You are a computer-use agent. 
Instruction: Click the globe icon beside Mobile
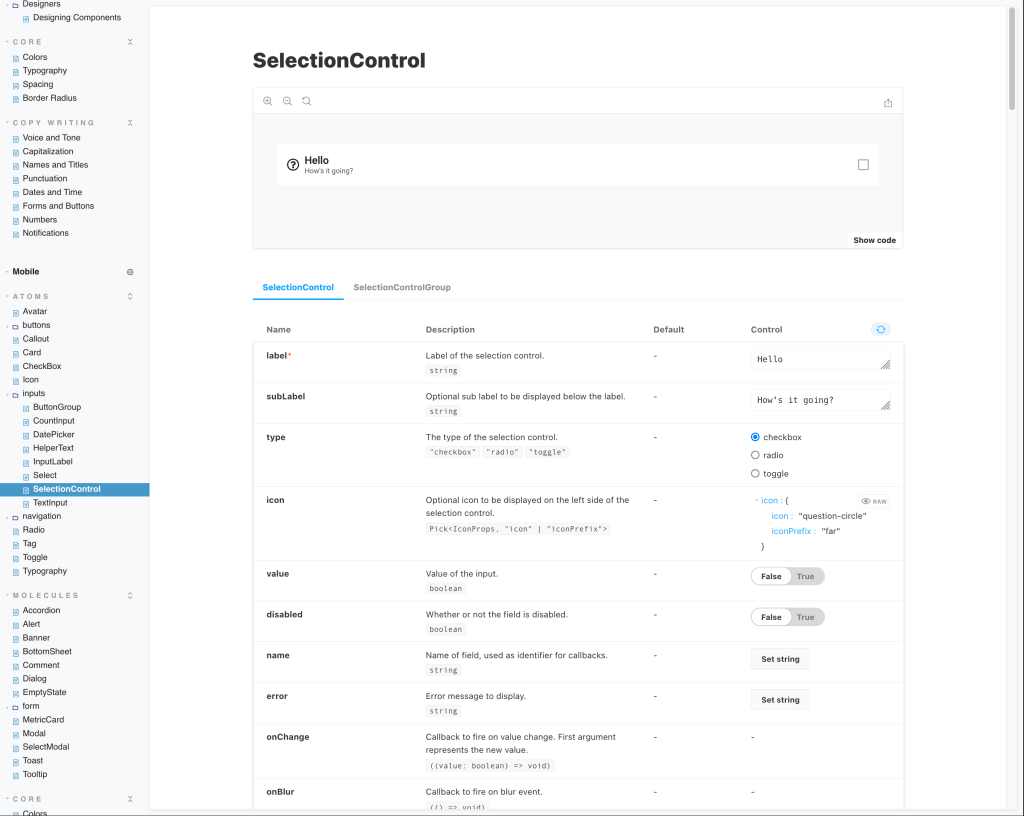click(x=130, y=272)
